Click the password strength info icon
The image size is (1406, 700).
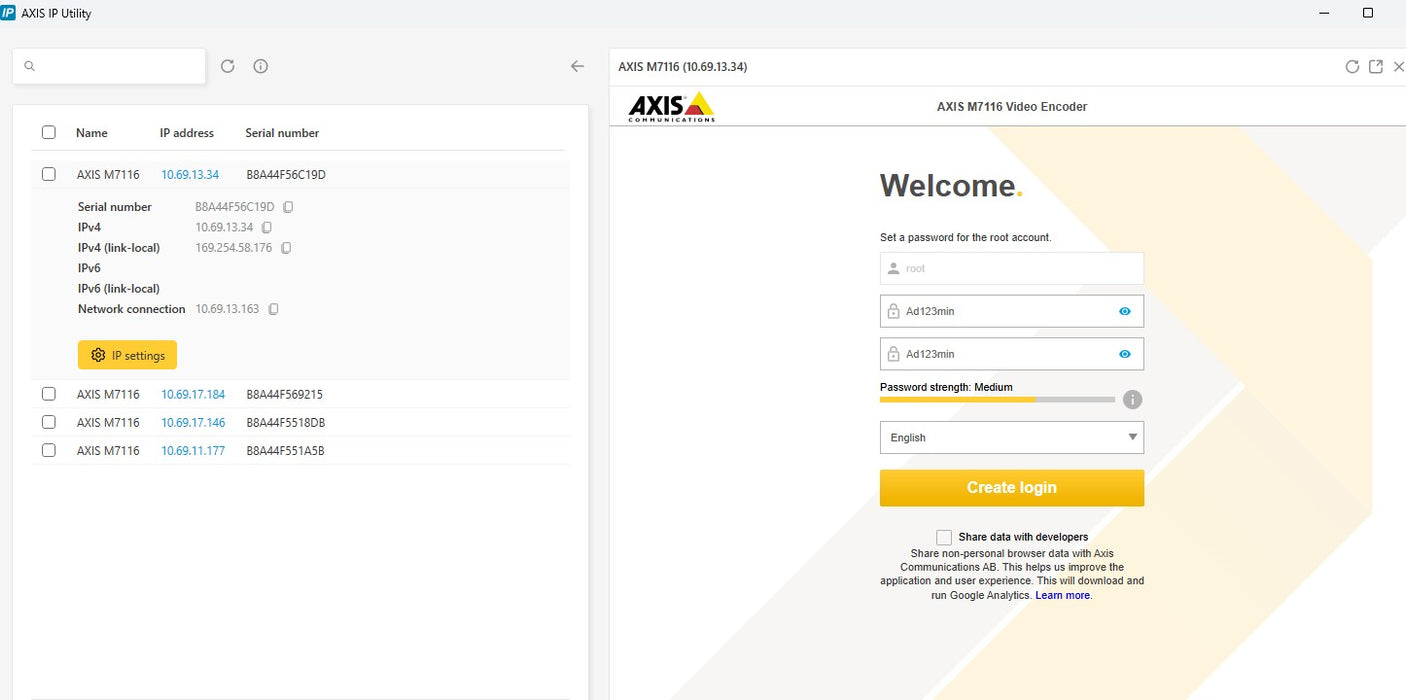pyautogui.click(x=1132, y=400)
